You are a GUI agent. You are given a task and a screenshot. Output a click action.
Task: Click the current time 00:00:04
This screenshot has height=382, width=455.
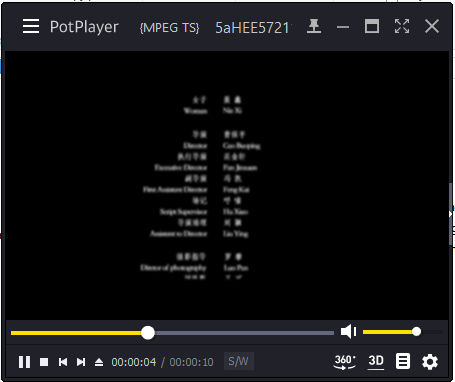click(134, 362)
